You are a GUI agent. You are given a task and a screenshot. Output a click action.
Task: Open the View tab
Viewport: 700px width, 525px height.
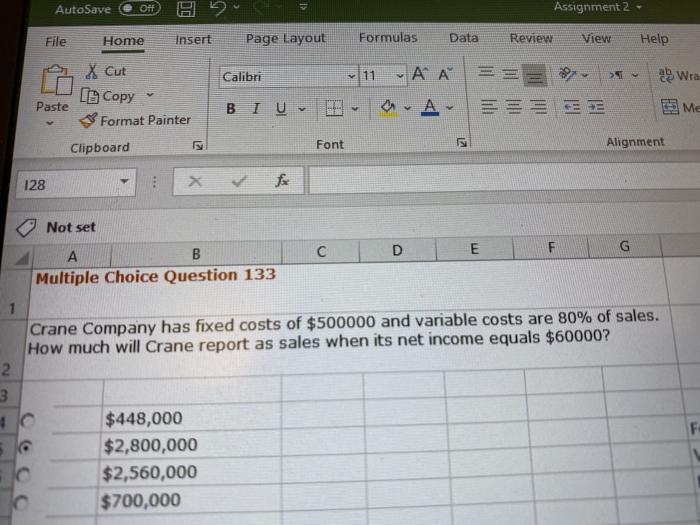point(596,38)
